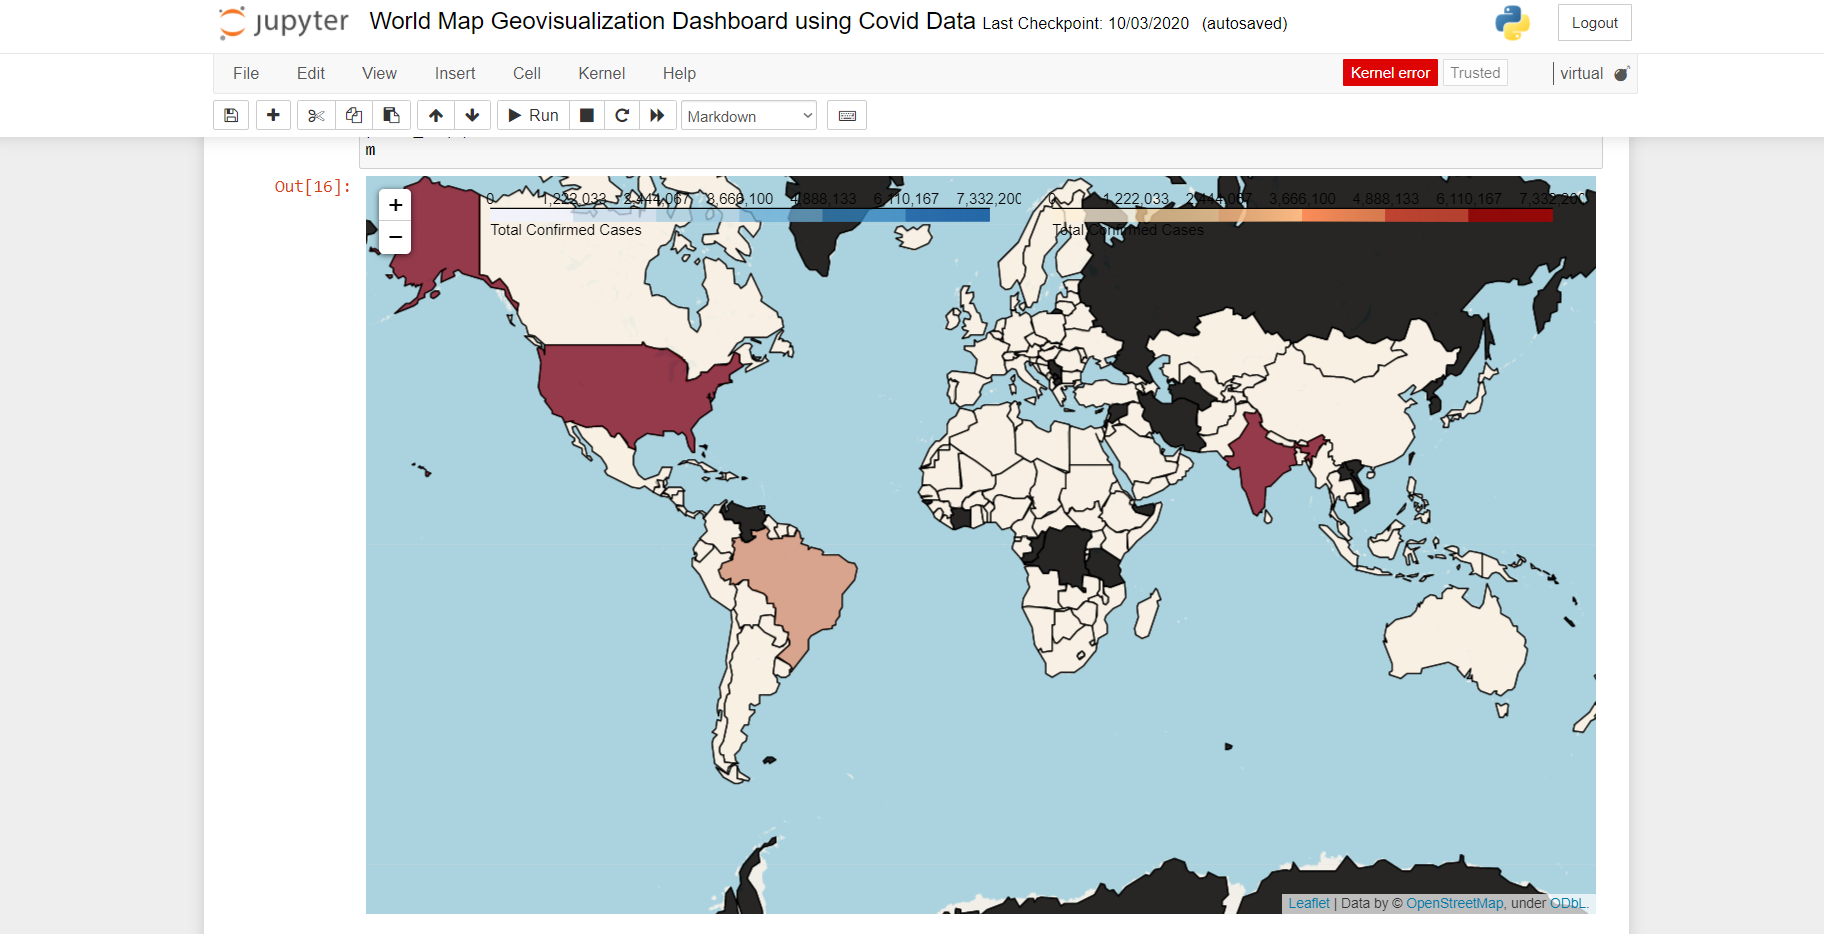
Task: Save the notebook with the floppy disk icon
Action: click(x=231, y=116)
